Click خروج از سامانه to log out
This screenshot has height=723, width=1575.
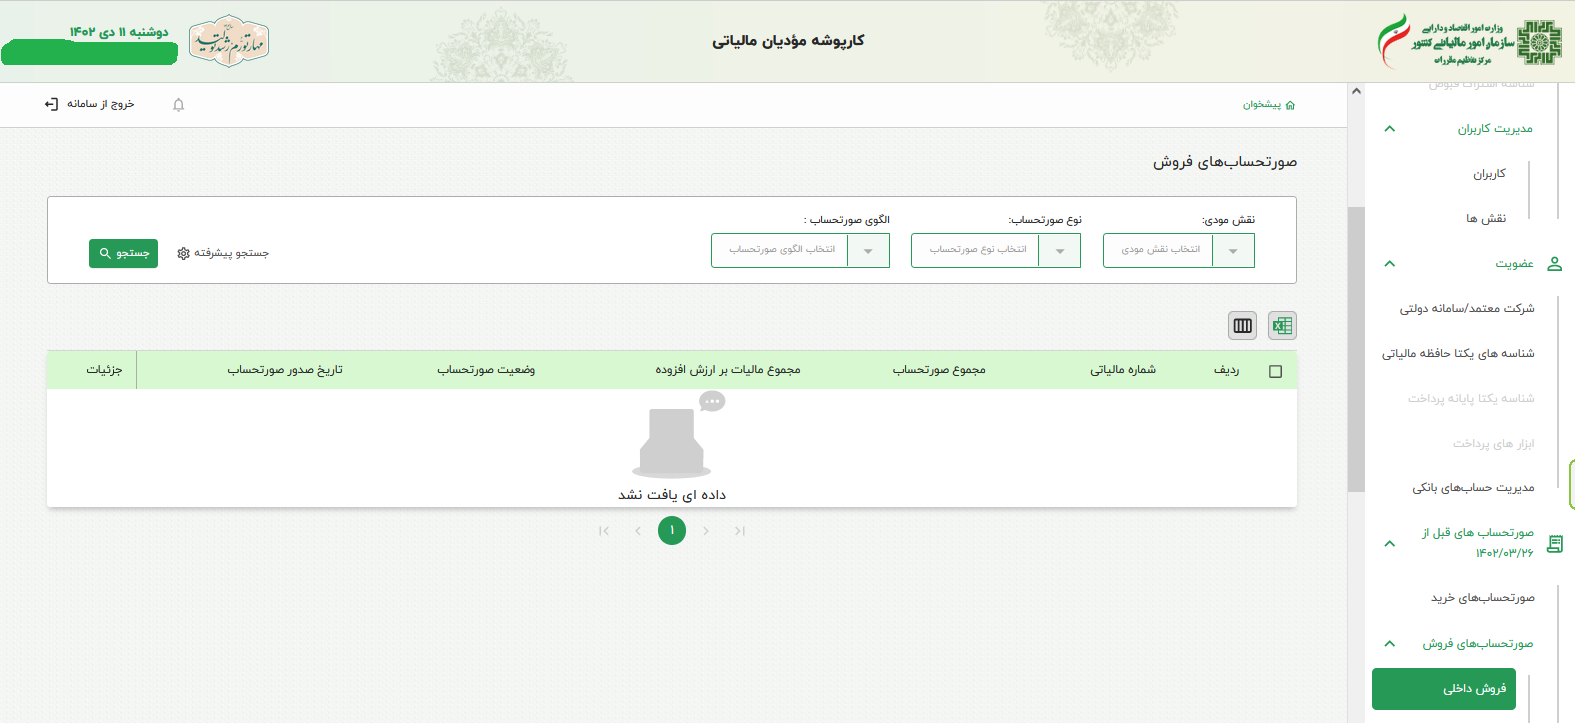tap(90, 104)
